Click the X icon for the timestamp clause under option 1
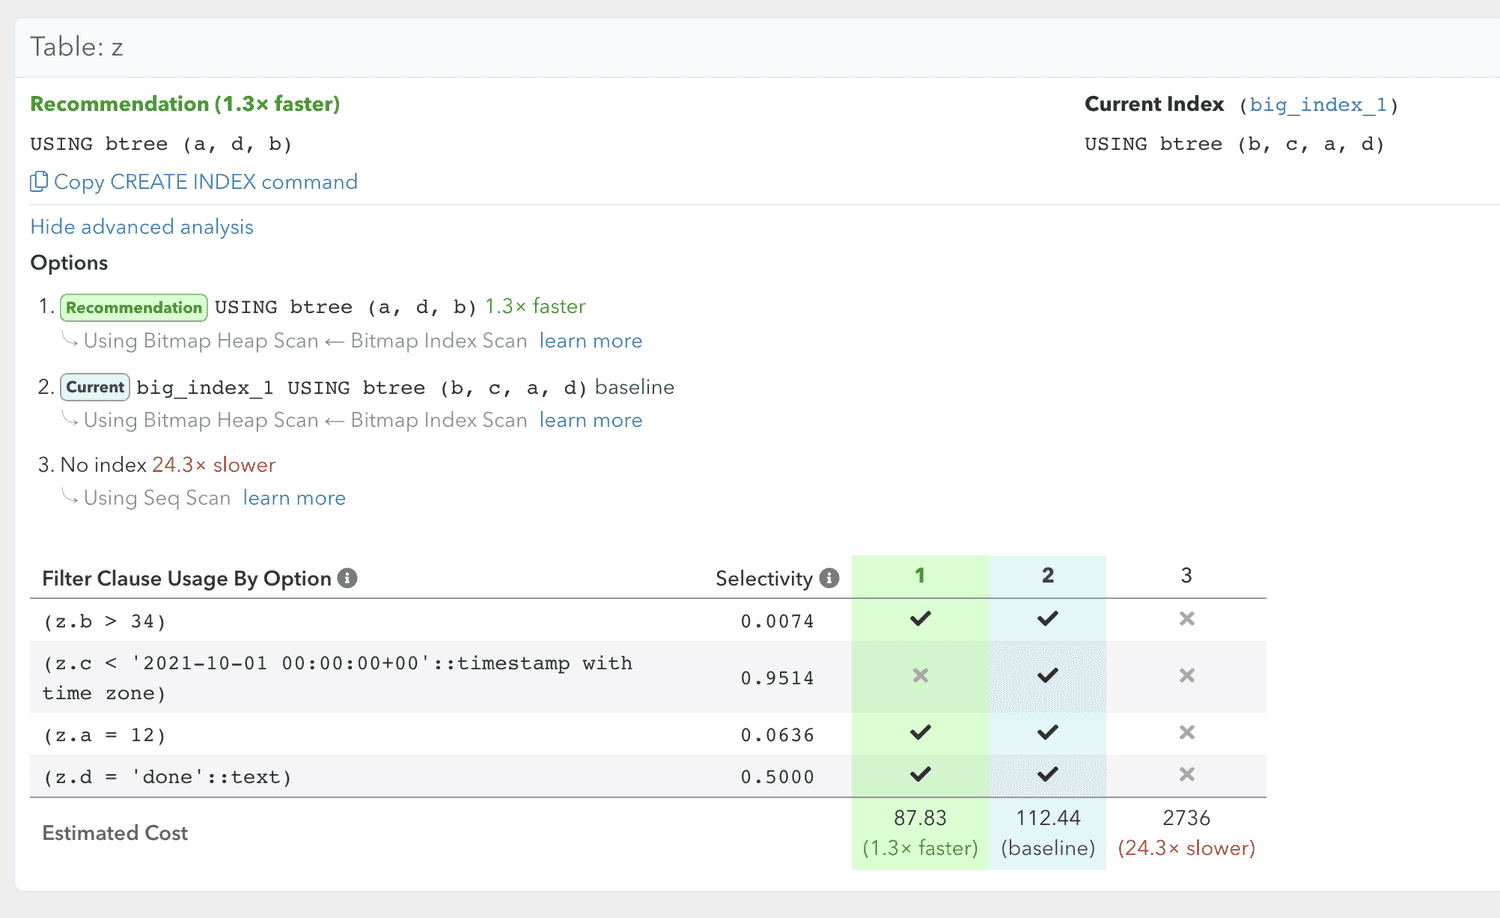Screen dimensions: 1500x918 tap(919, 676)
